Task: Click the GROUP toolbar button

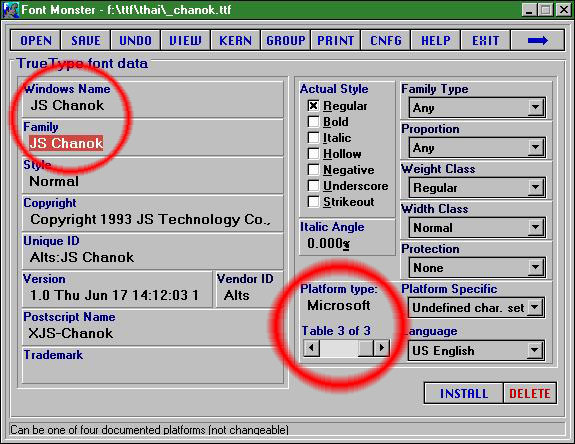Action: (286, 40)
